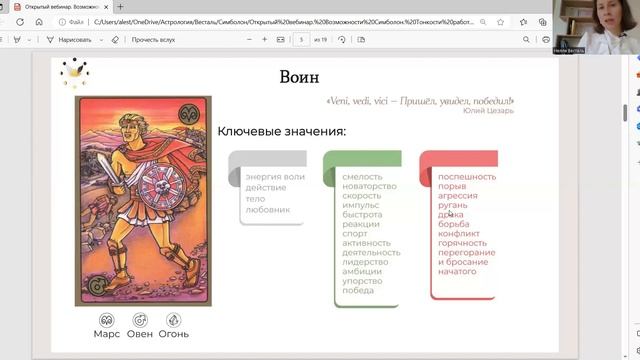This screenshot has height=360, width=640.
Task: Click the slide's logo in the corner
Action: pyautogui.click(x=75, y=73)
